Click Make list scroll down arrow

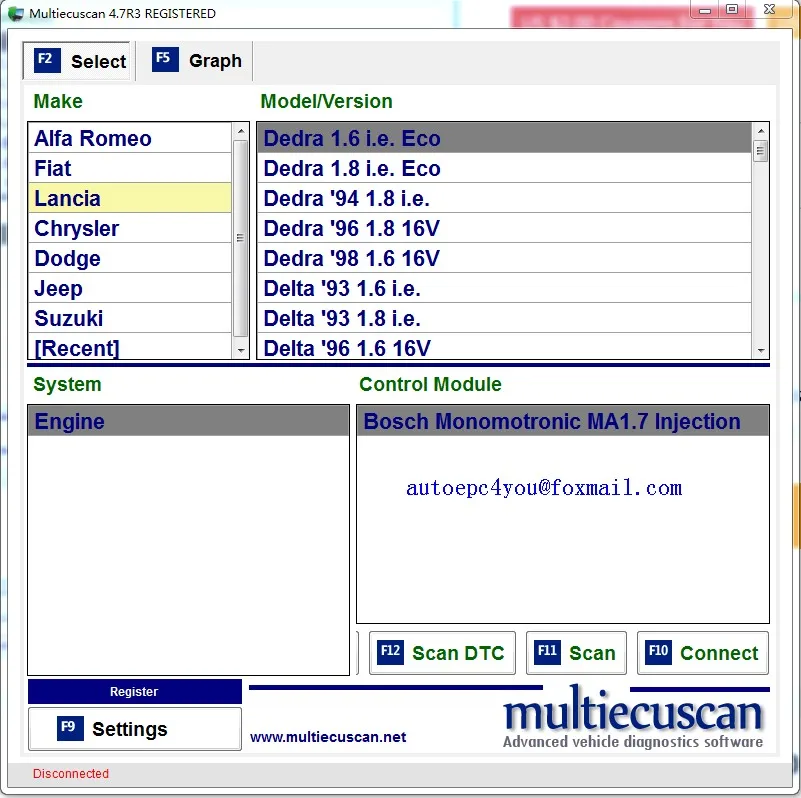[x=241, y=351]
